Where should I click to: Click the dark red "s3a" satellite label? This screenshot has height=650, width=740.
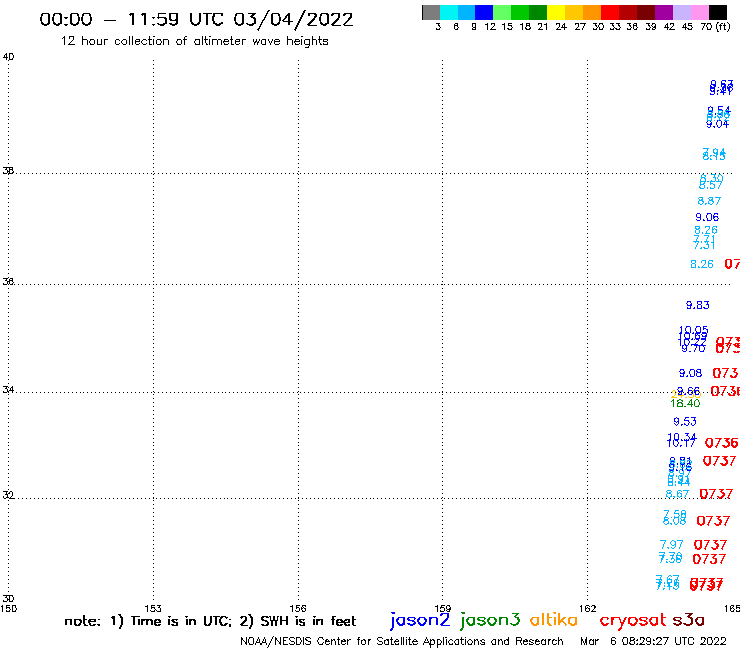pos(689,620)
